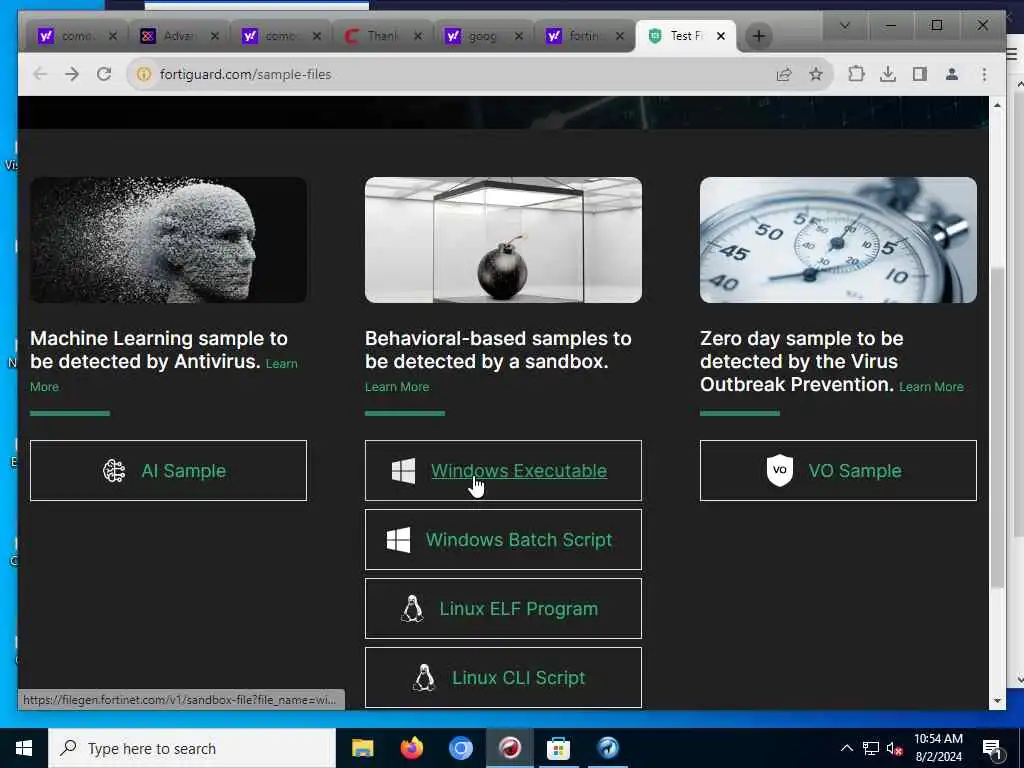1024x768 pixels.
Task: Open the Extensions puzzle icon
Action: click(x=856, y=74)
